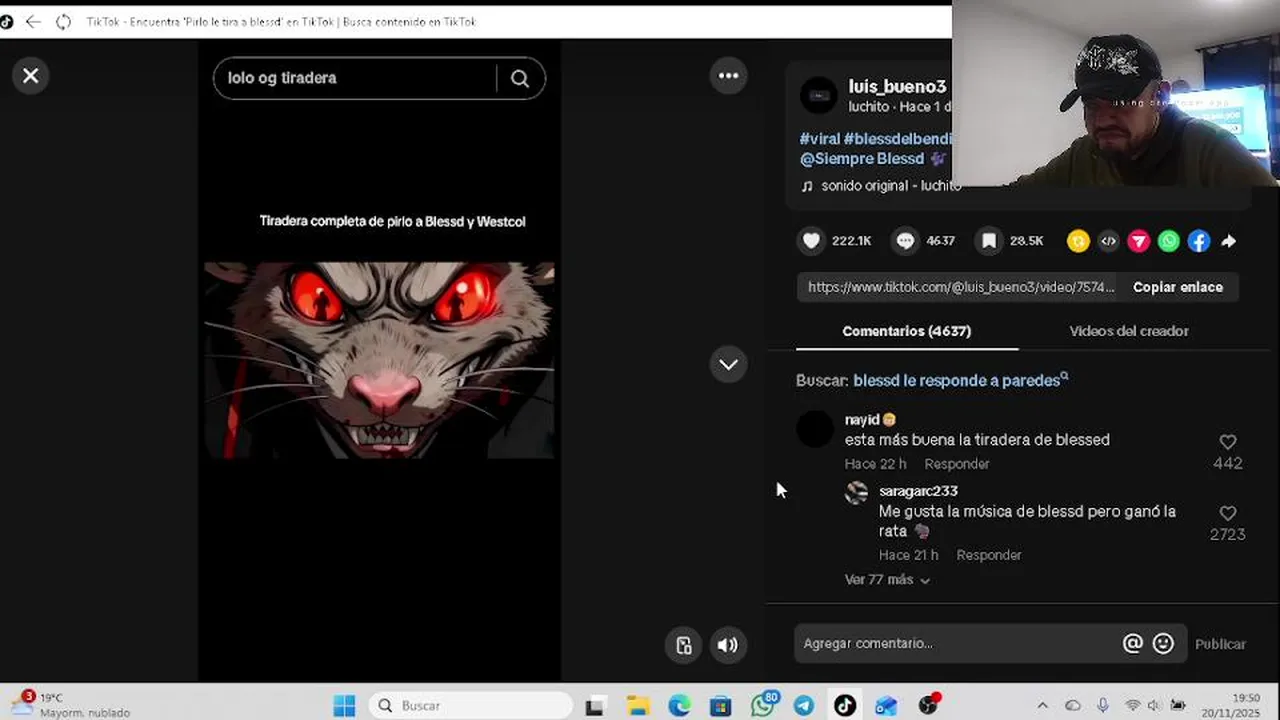This screenshot has width=1280, height=720.
Task: Open the @Siempre Blessd mention
Action: click(863, 159)
